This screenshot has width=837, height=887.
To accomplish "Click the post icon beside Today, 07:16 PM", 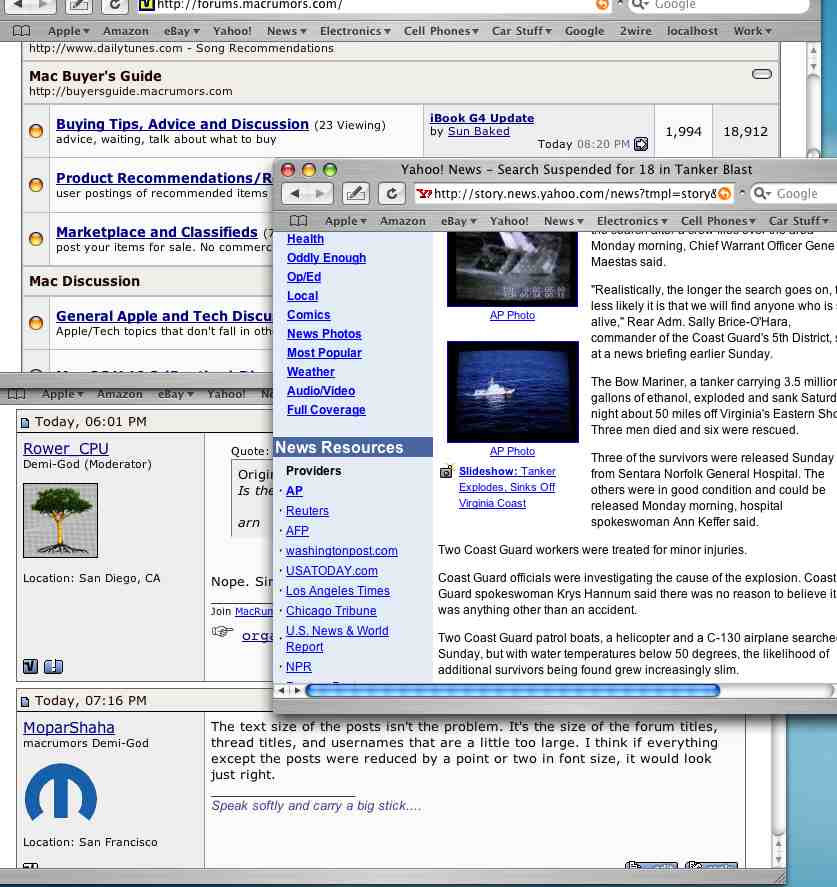I will click(x=25, y=701).
